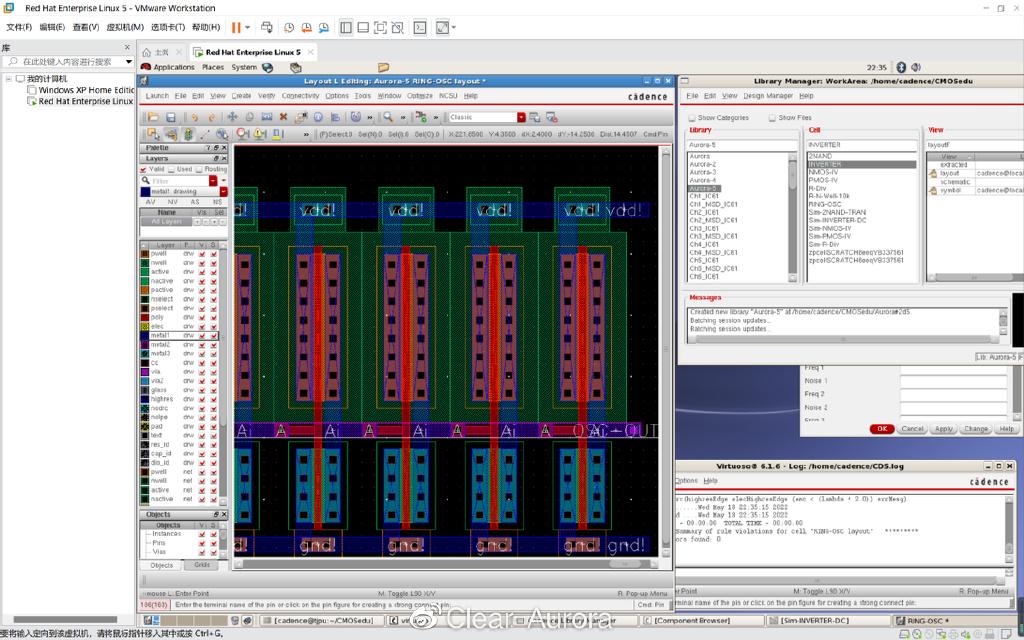This screenshot has width=1024, height=640.
Task: Click the red diagonal ruler icon
Action: pos(205,134)
